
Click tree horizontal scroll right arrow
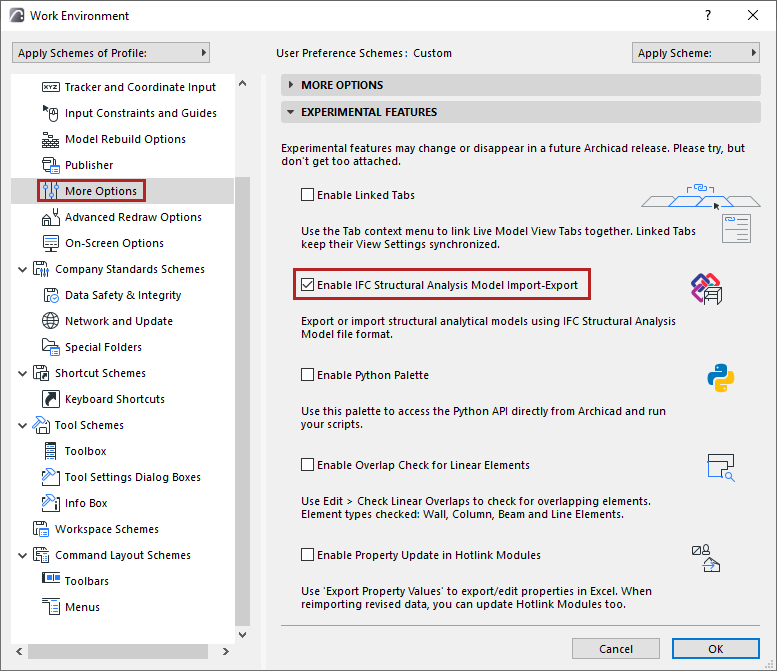click(225, 651)
